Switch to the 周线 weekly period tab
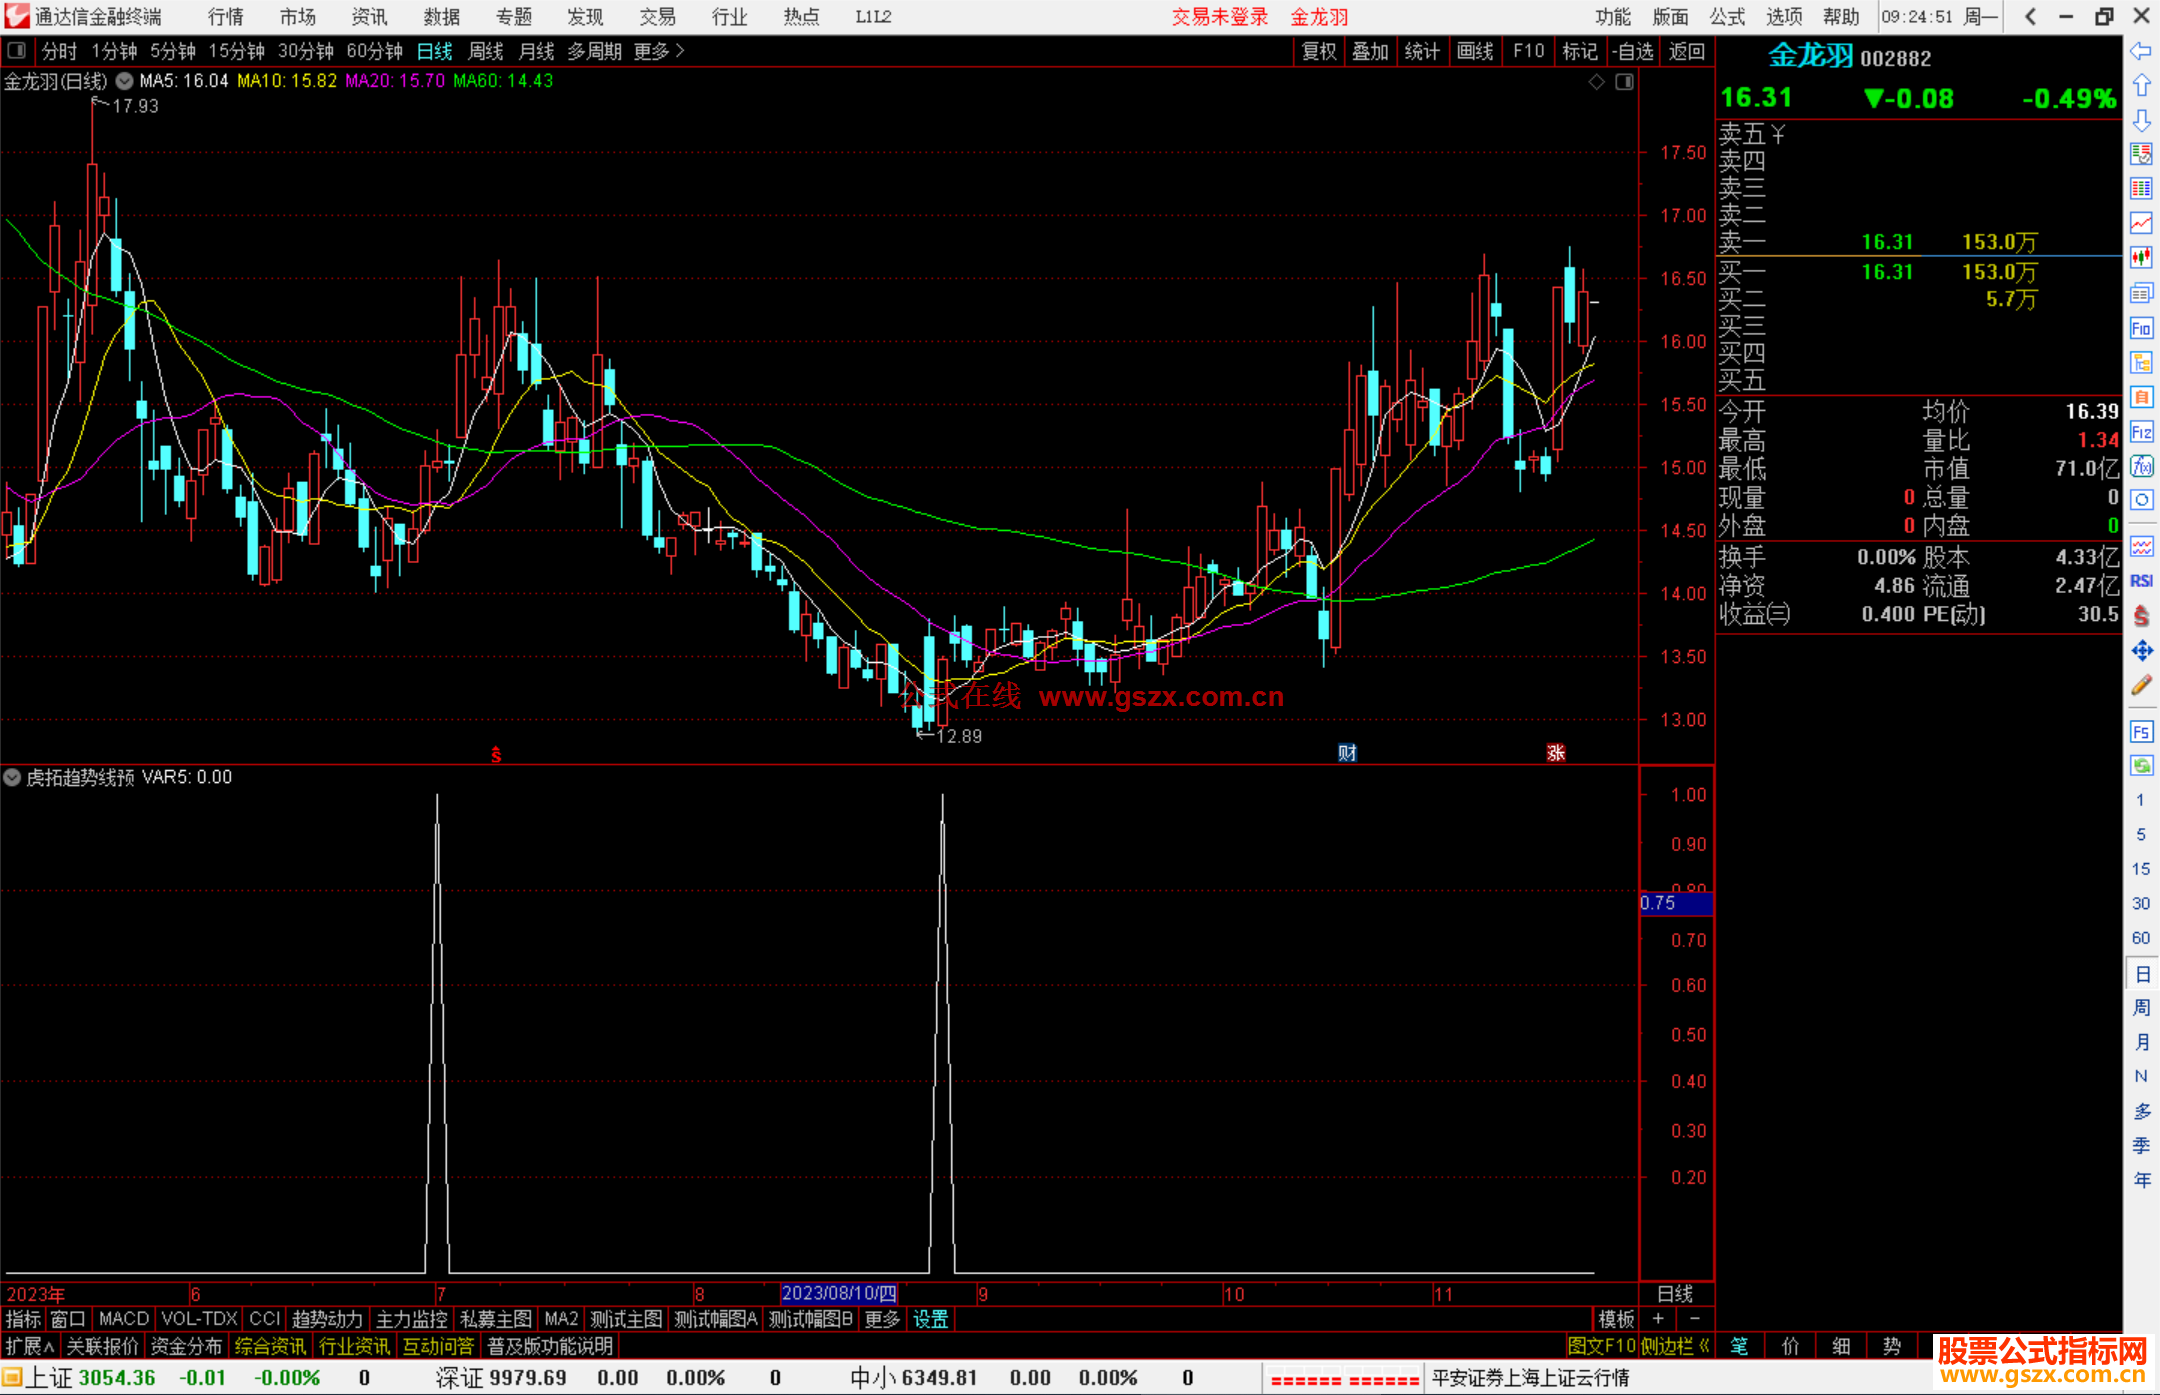Screen dimensions: 2160x1395 pyautogui.click(x=486, y=51)
